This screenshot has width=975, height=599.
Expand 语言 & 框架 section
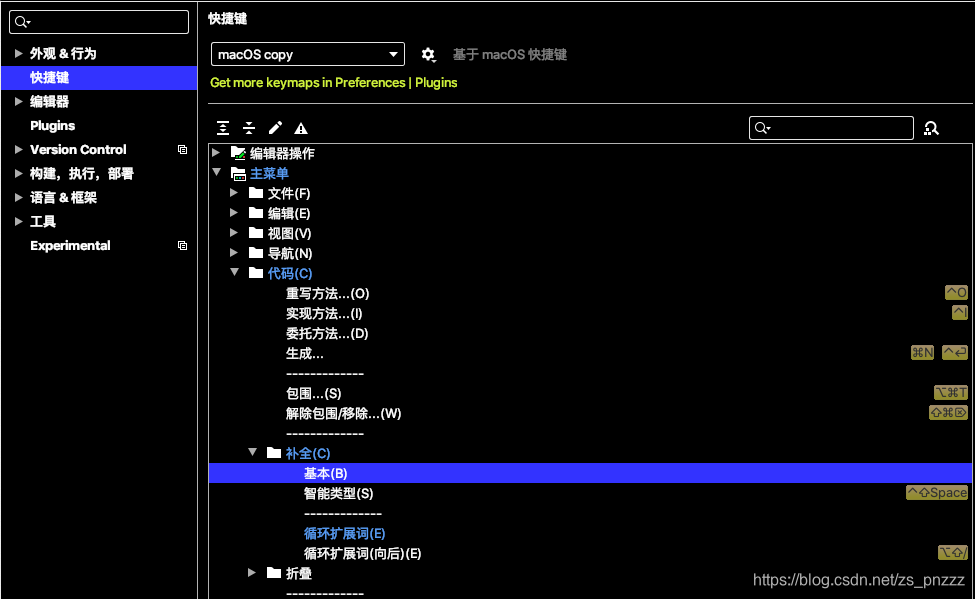19,197
